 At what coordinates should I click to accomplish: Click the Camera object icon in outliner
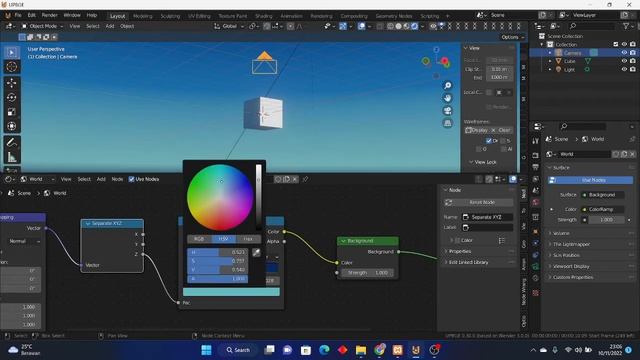[x=558, y=53]
